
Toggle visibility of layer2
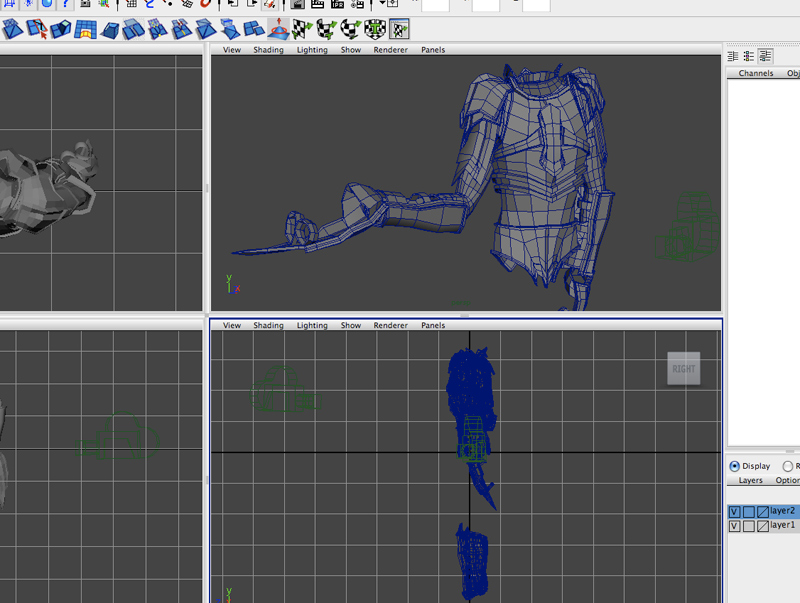(734, 512)
